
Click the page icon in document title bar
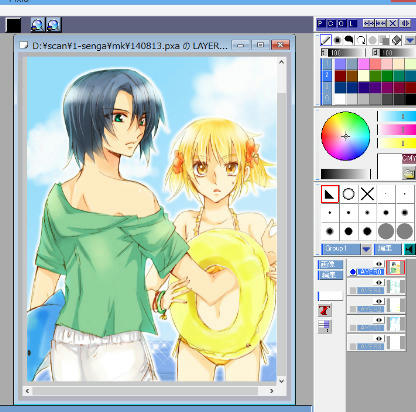coord(24,45)
